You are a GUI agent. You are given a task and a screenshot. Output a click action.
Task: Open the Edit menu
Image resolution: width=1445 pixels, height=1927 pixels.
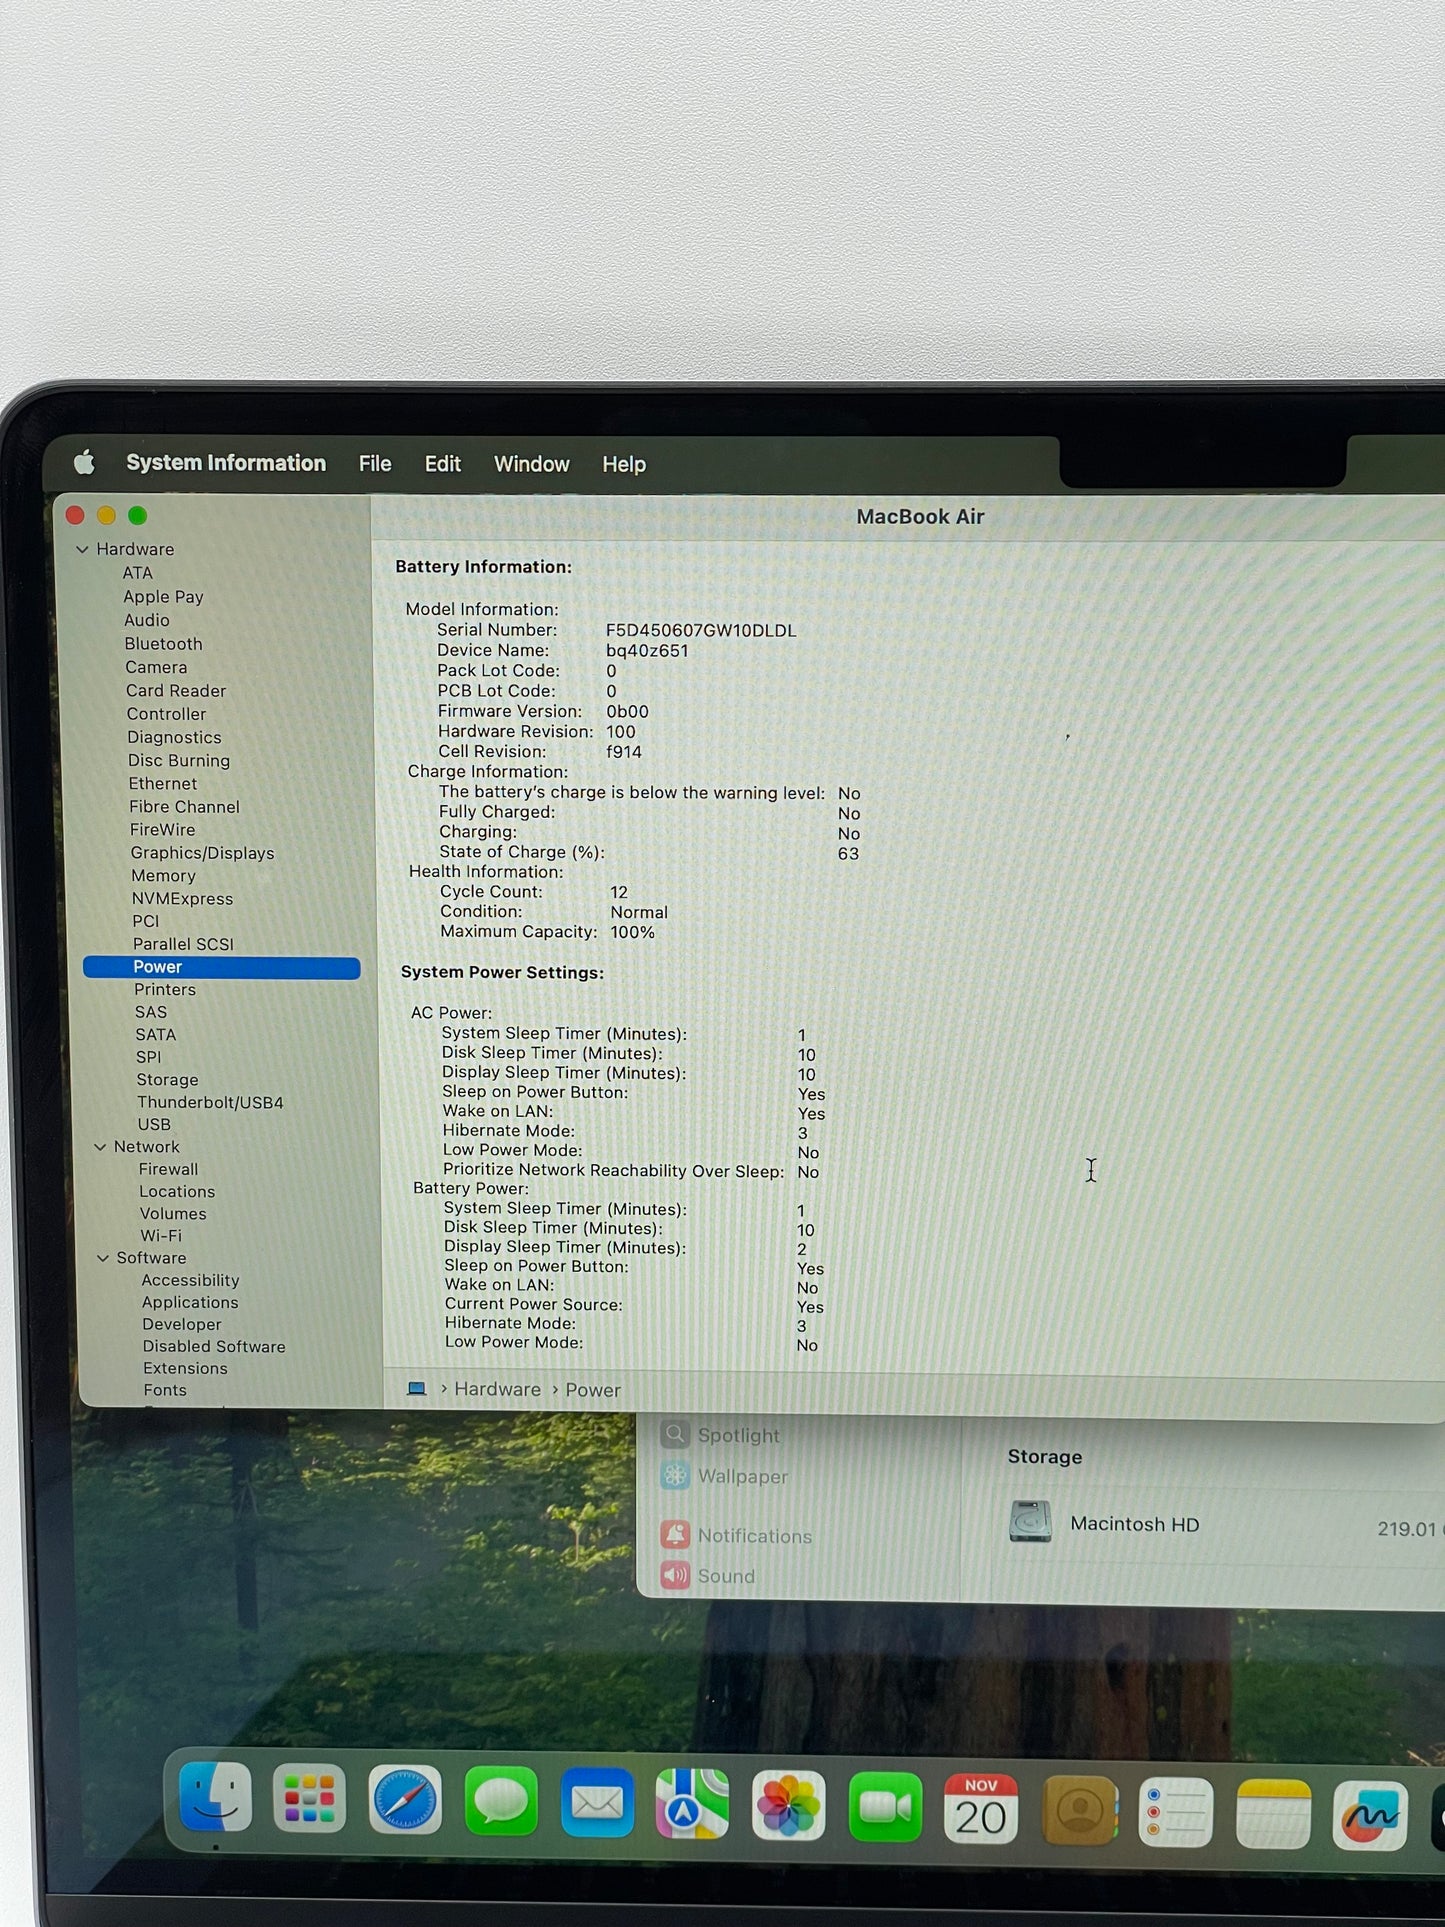coord(442,464)
